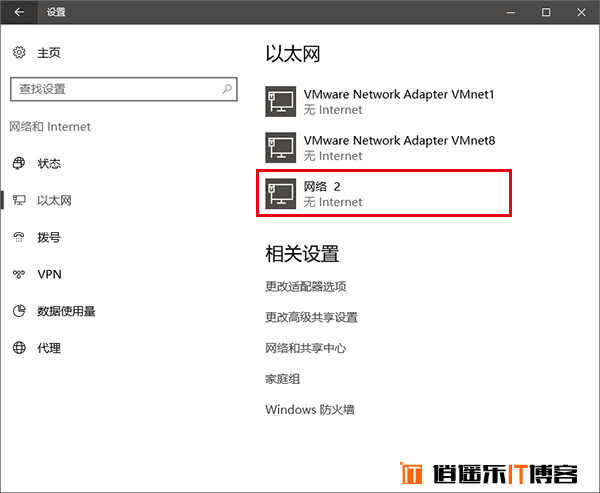Open 更改适配器选项 link
This screenshot has width=600, height=493.
pyautogui.click(x=306, y=286)
